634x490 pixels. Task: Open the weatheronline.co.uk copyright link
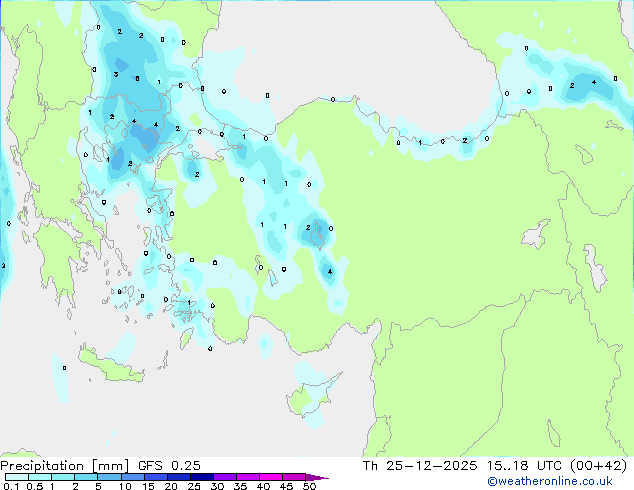tap(550, 481)
